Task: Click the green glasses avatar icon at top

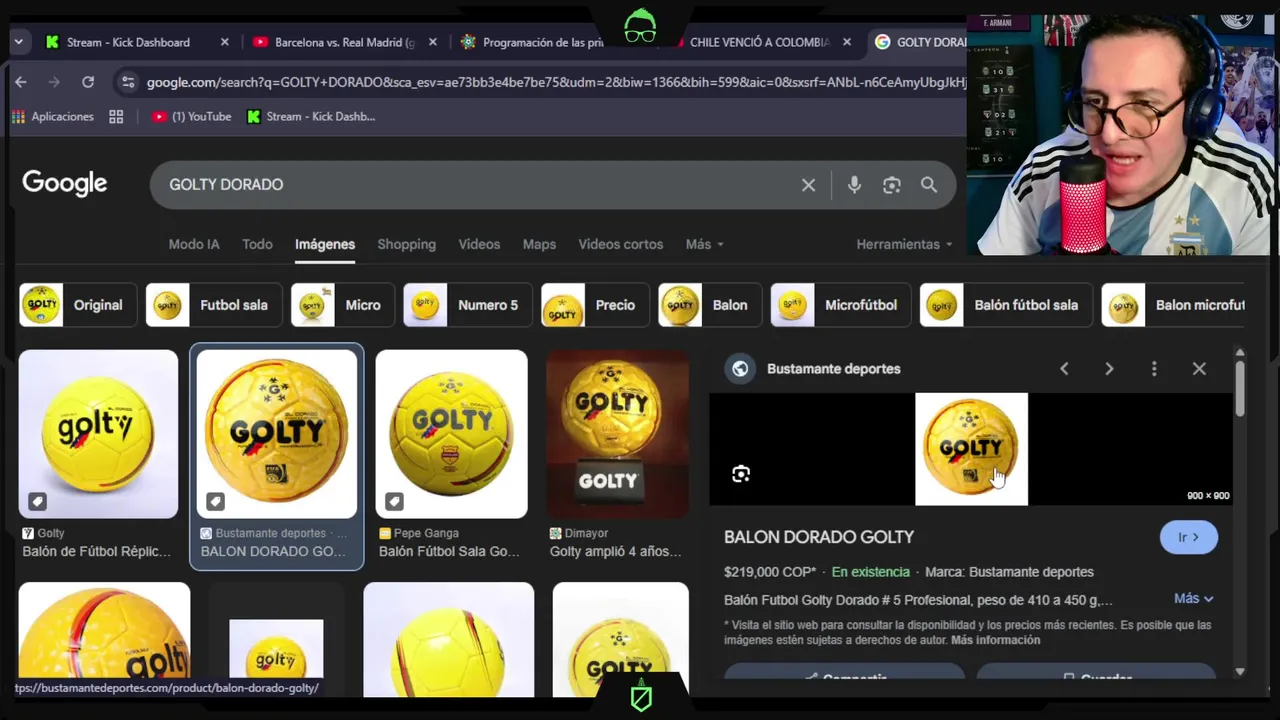Action: tap(640, 27)
